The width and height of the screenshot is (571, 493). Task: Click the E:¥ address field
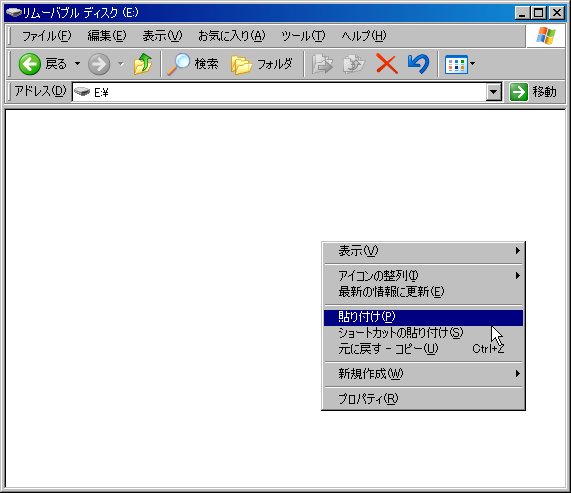click(x=279, y=92)
